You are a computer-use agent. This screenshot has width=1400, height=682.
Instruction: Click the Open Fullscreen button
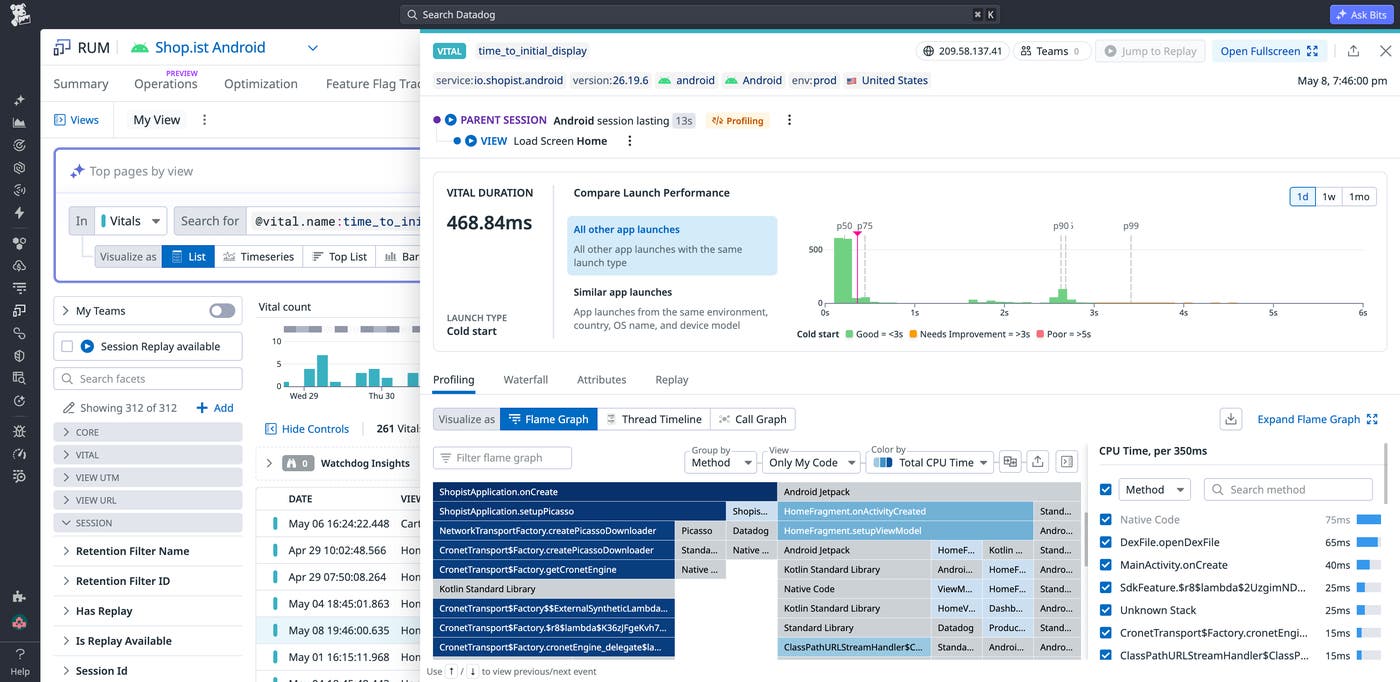[1269, 51]
